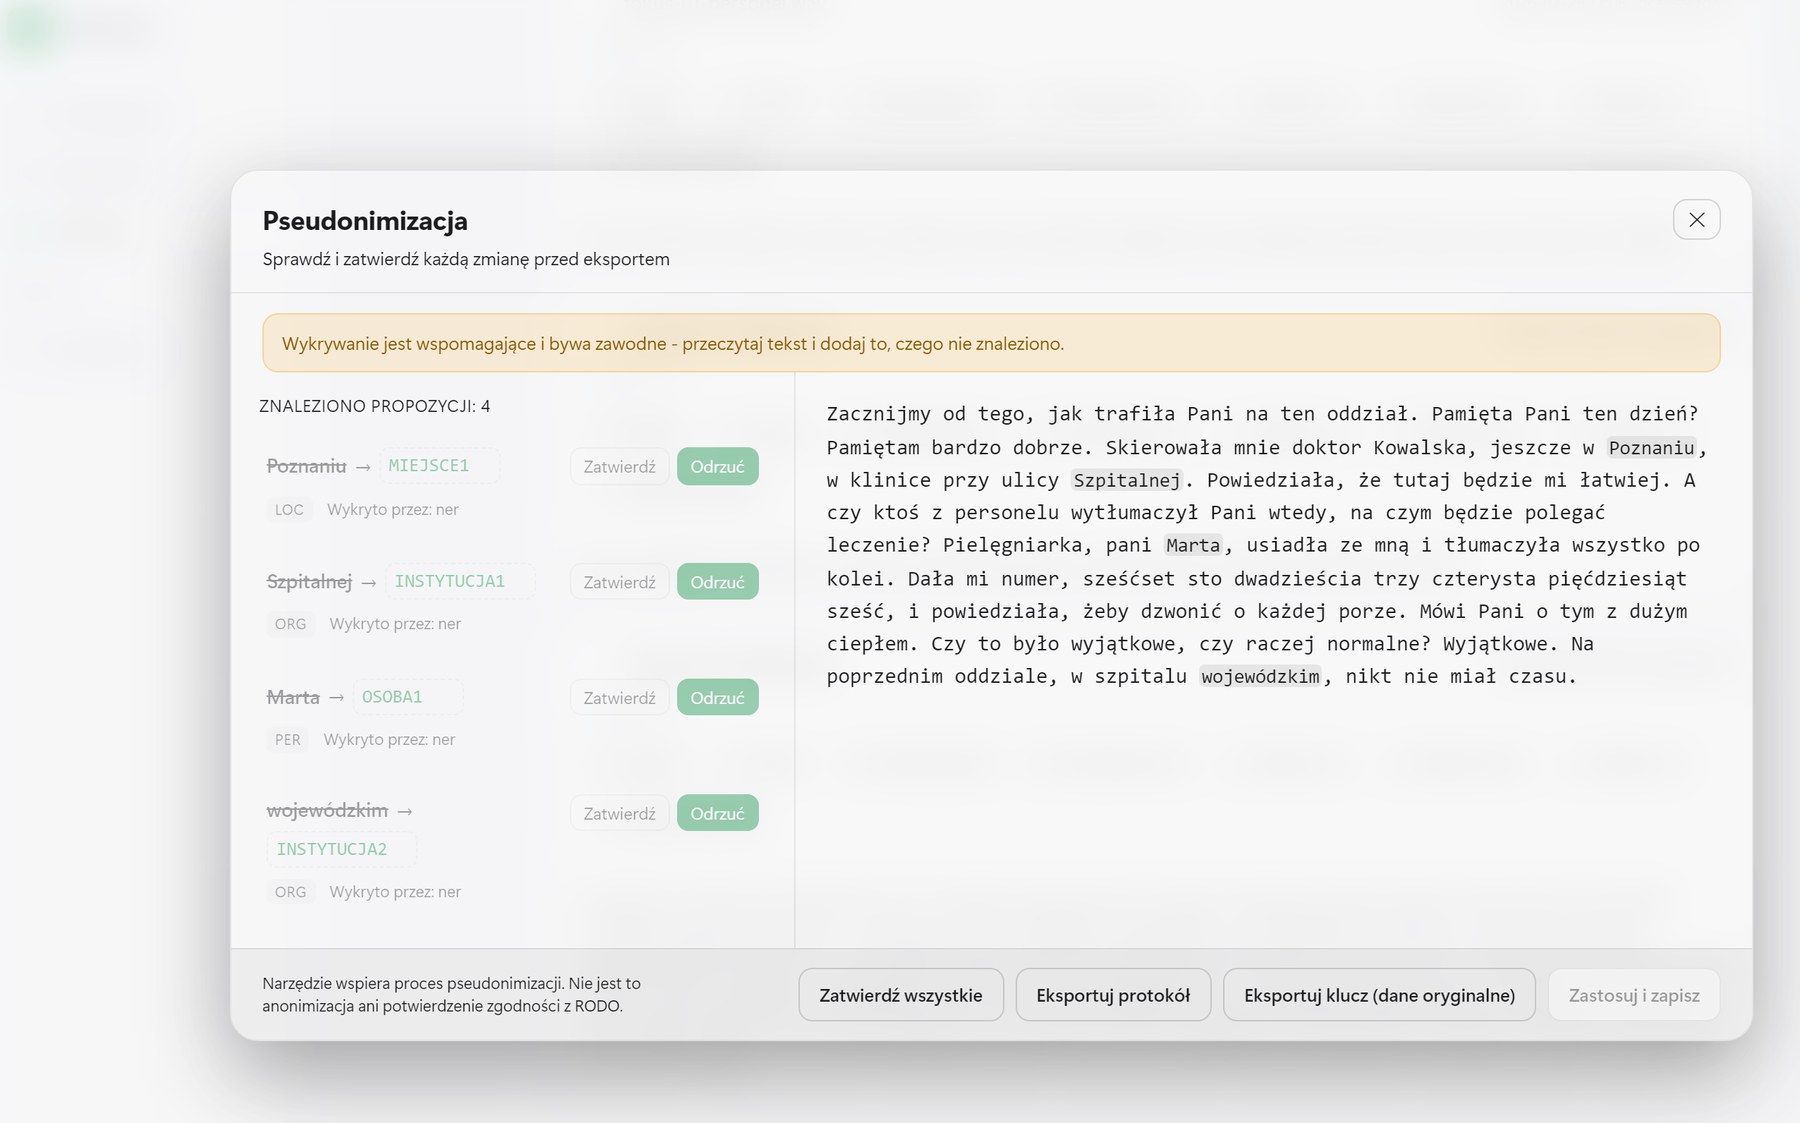
Task: Edit the OSOBA1 replacement field
Action: (407, 697)
